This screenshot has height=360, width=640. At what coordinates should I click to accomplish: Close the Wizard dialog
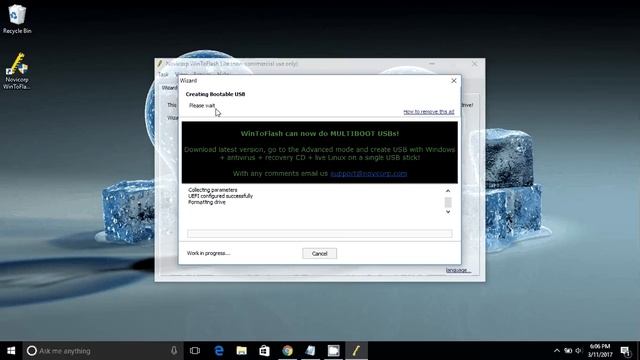tap(454, 81)
